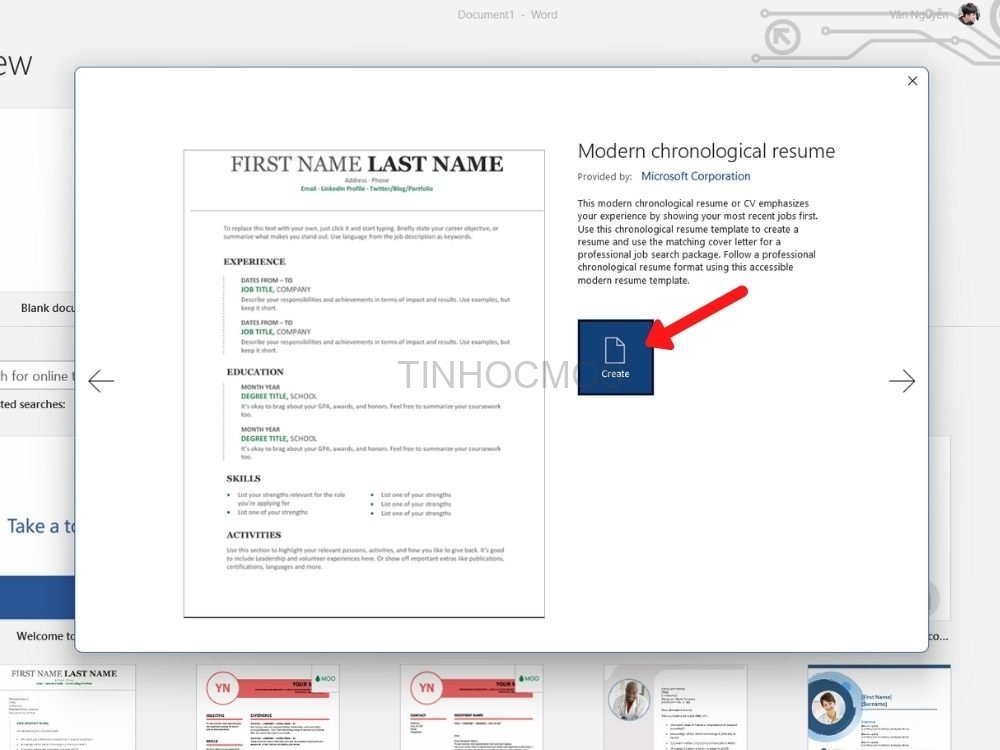This screenshot has height=750, width=1000.
Task: Click the Blank document label
Action: pos(47,308)
